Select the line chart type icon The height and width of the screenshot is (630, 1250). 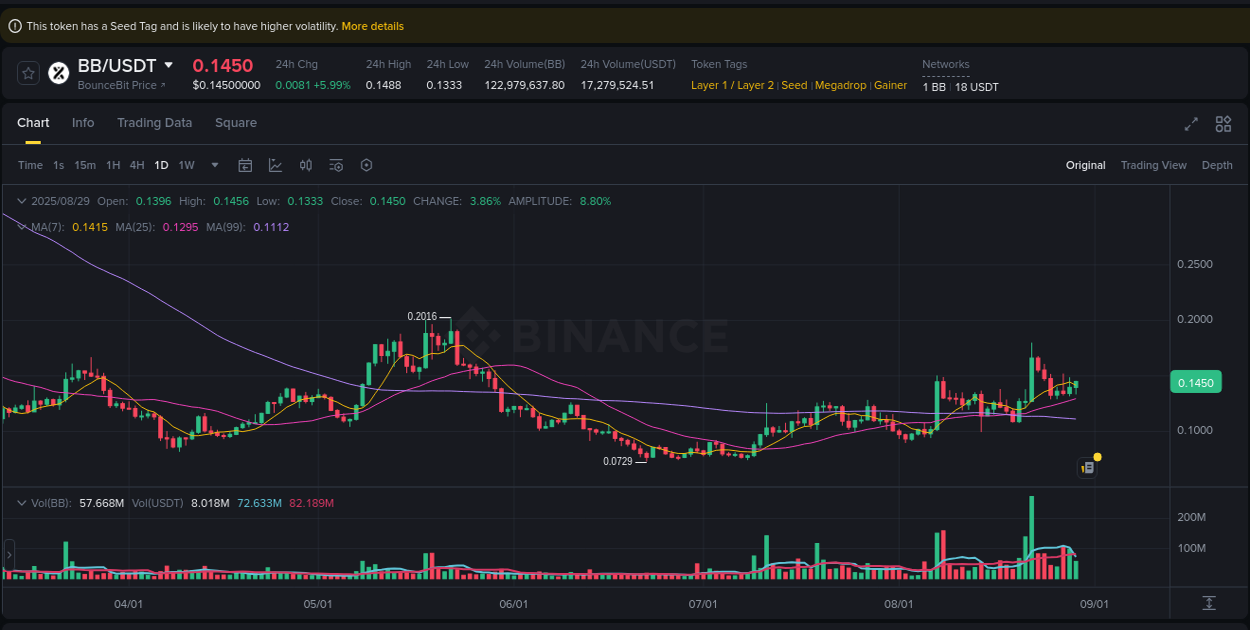point(275,165)
